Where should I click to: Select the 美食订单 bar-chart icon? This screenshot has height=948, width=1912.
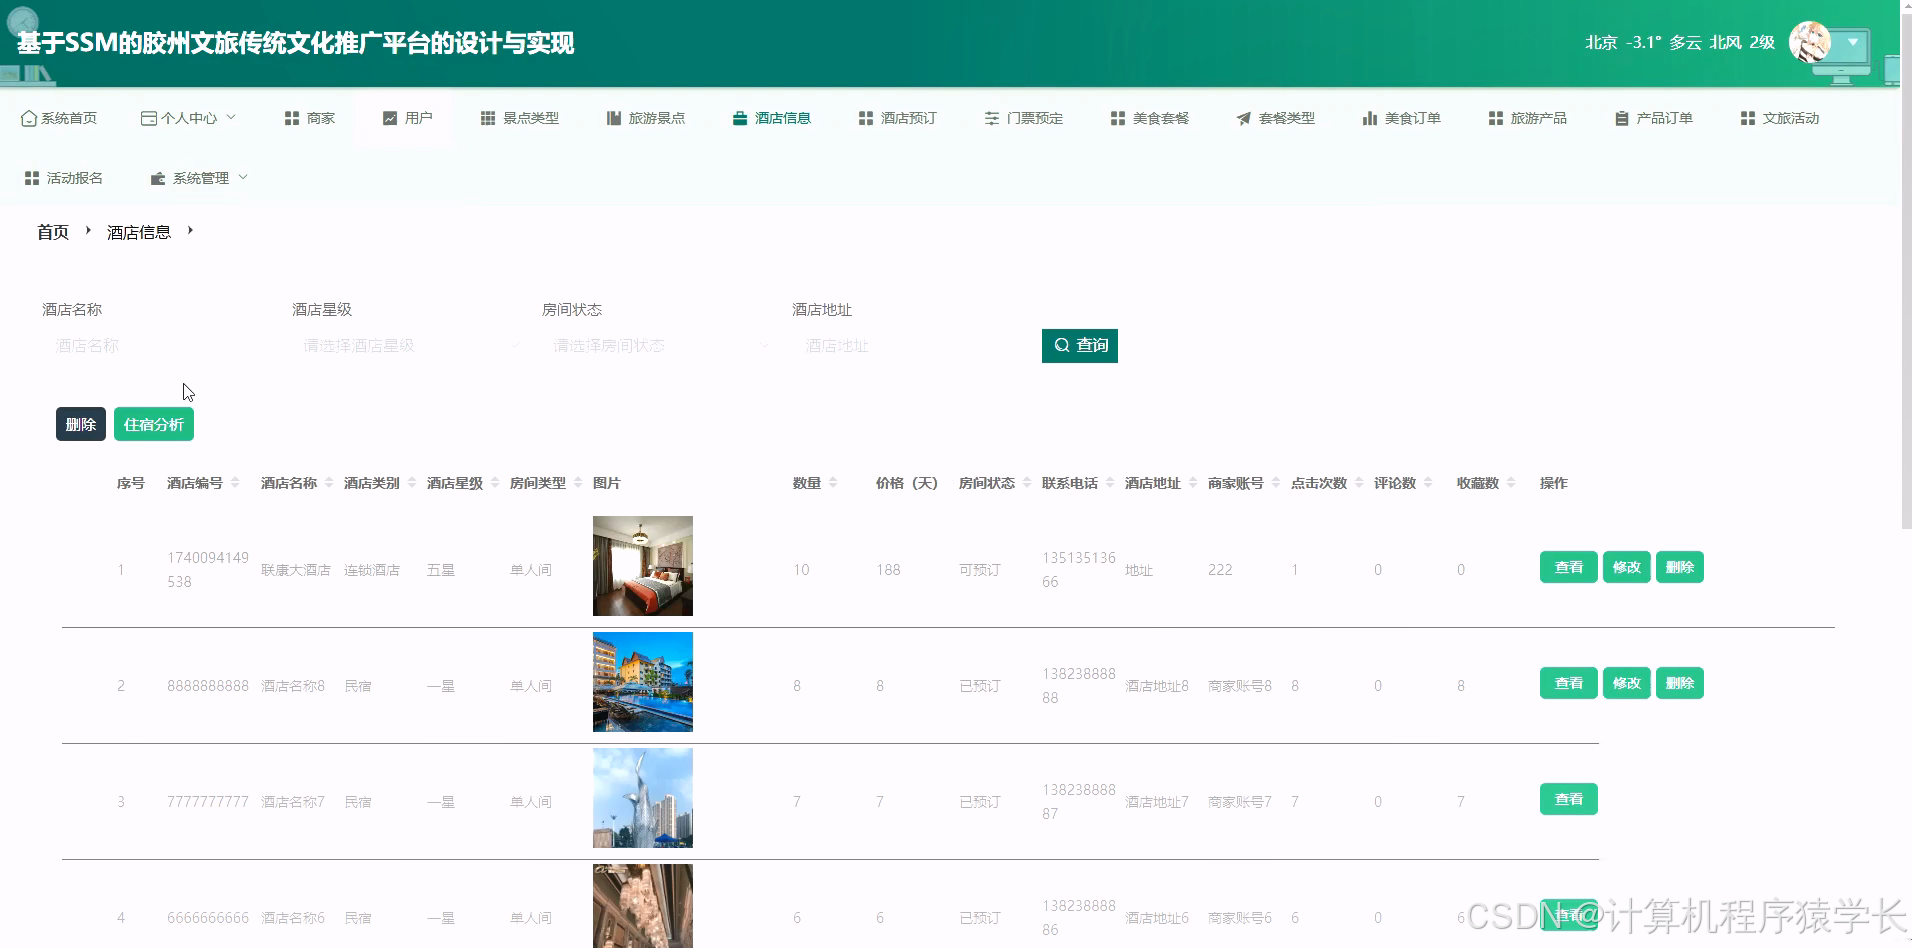pyautogui.click(x=1369, y=117)
